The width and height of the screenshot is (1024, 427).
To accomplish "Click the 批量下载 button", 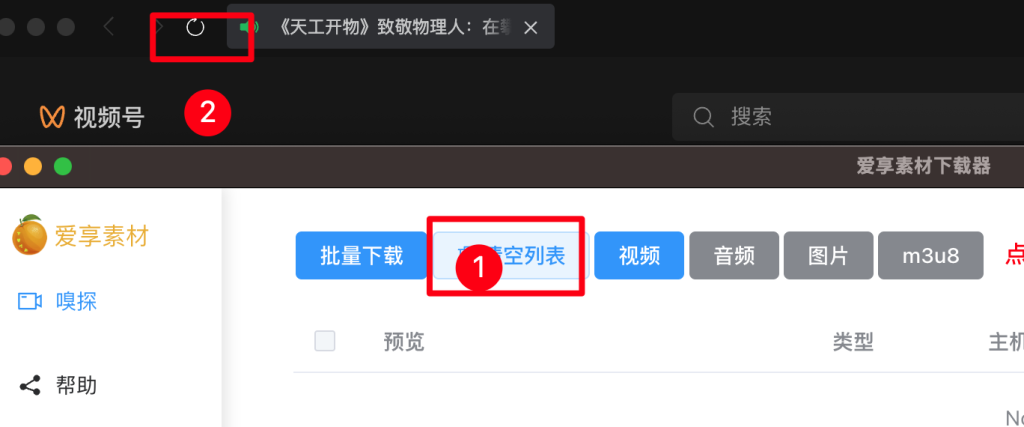I will coord(361,255).
